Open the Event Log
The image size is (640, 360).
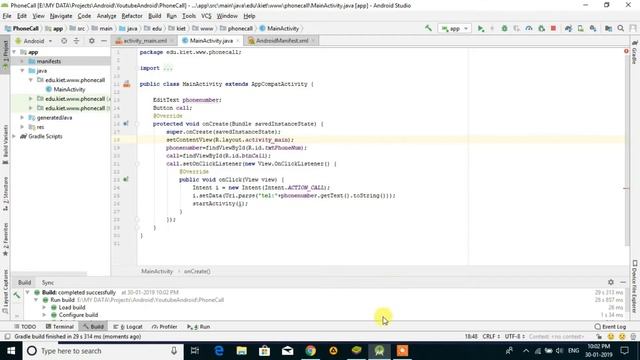click(611, 327)
